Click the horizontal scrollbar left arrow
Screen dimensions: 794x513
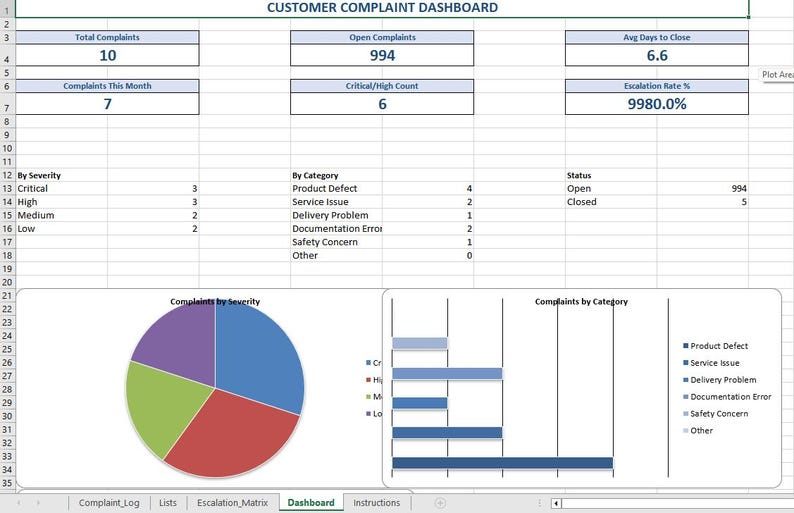(x=556, y=503)
